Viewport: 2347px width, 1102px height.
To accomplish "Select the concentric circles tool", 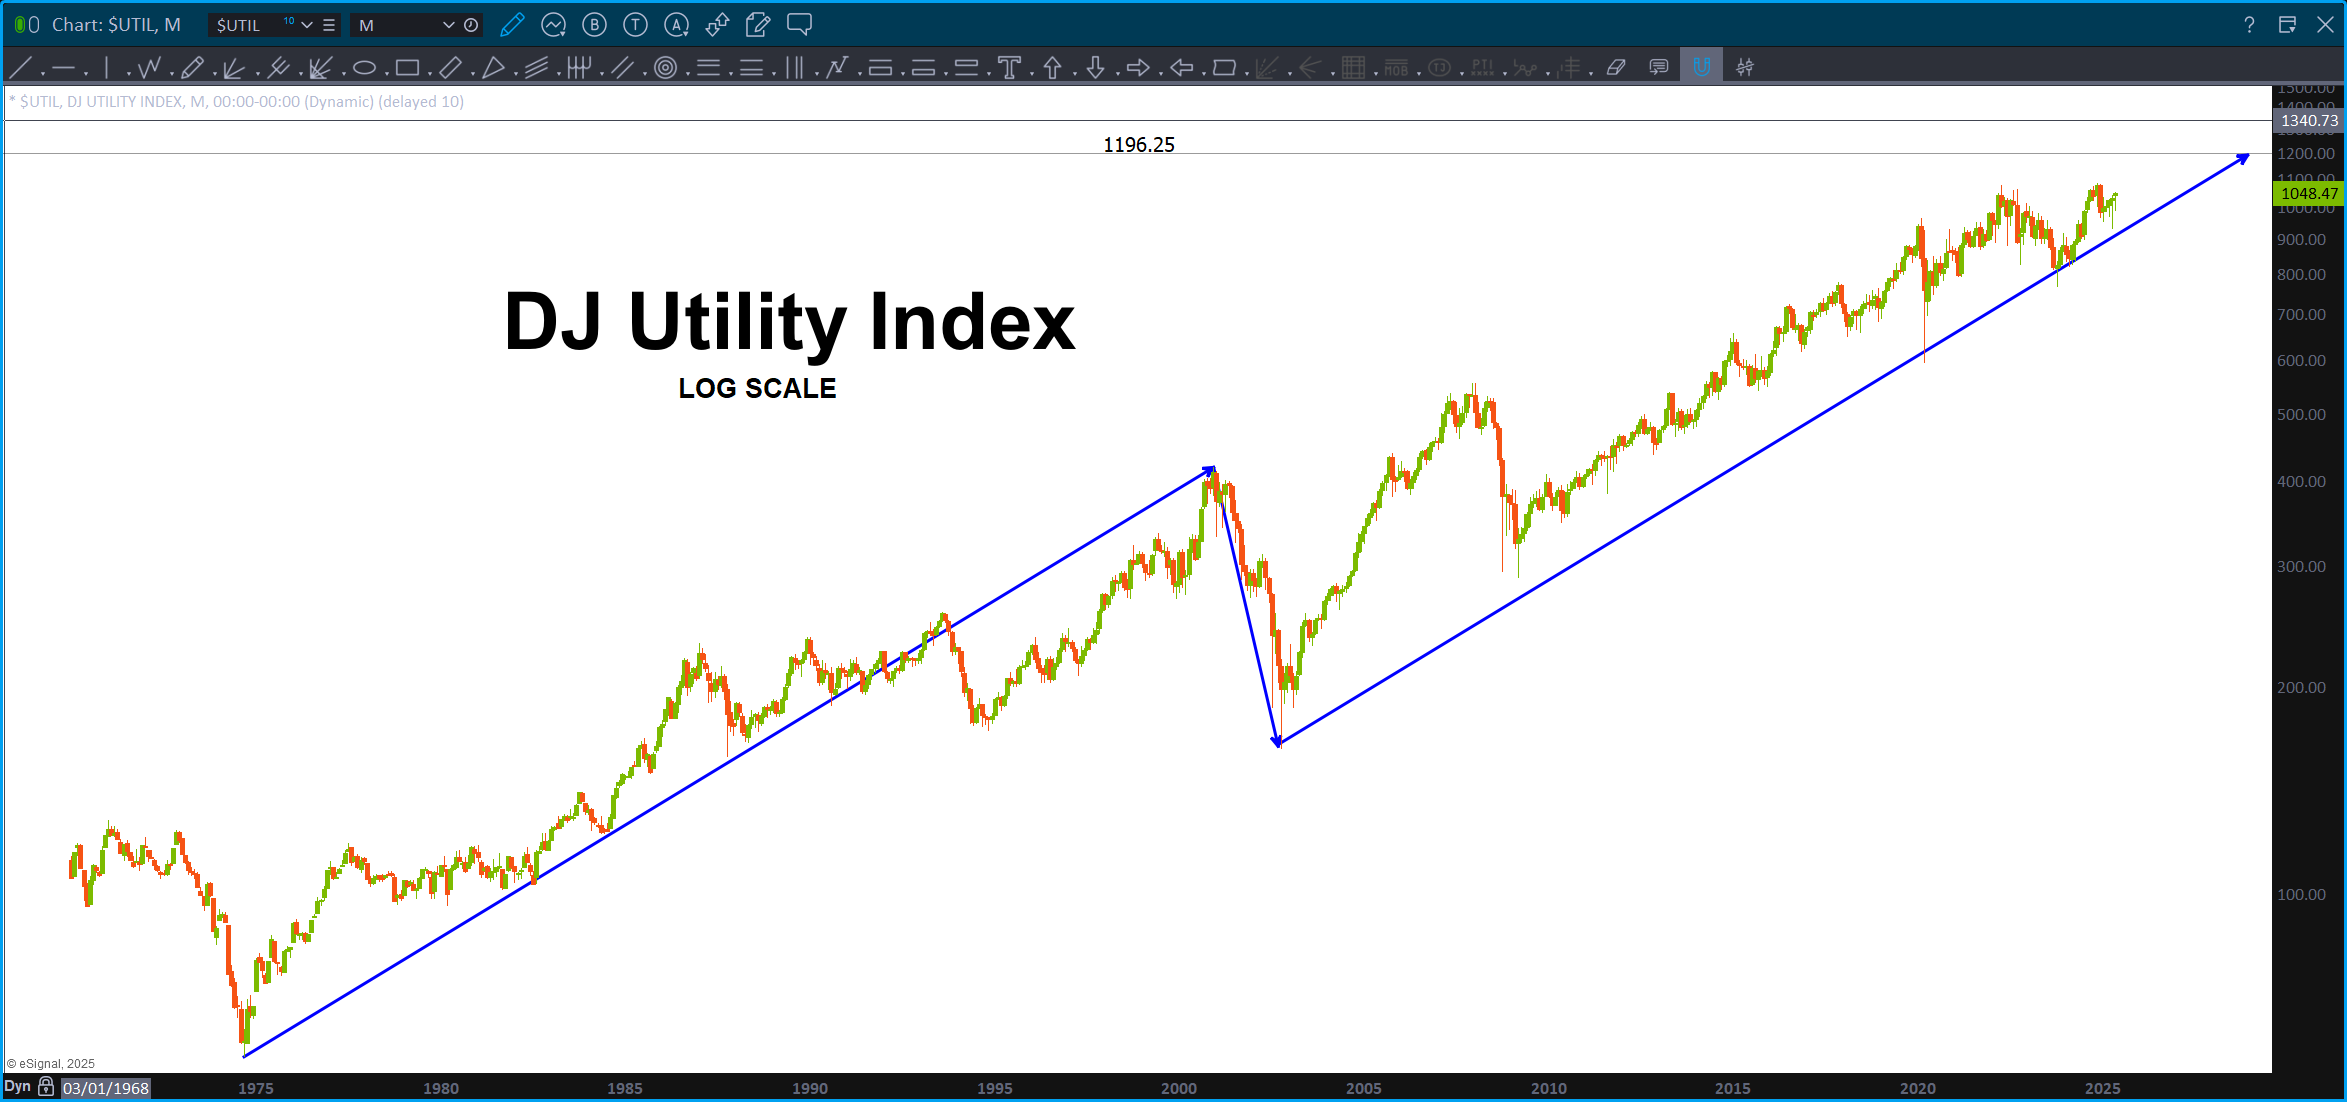I will point(665,68).
